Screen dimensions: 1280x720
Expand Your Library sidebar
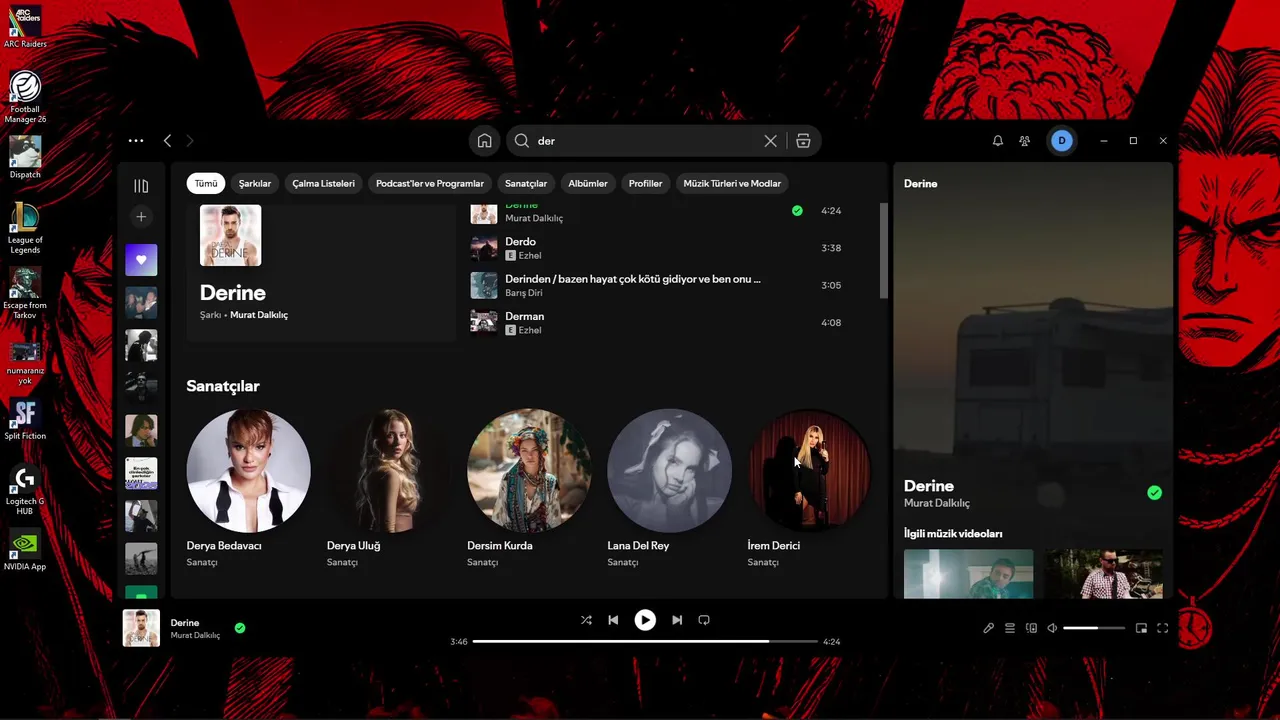[x=141, y=186]
